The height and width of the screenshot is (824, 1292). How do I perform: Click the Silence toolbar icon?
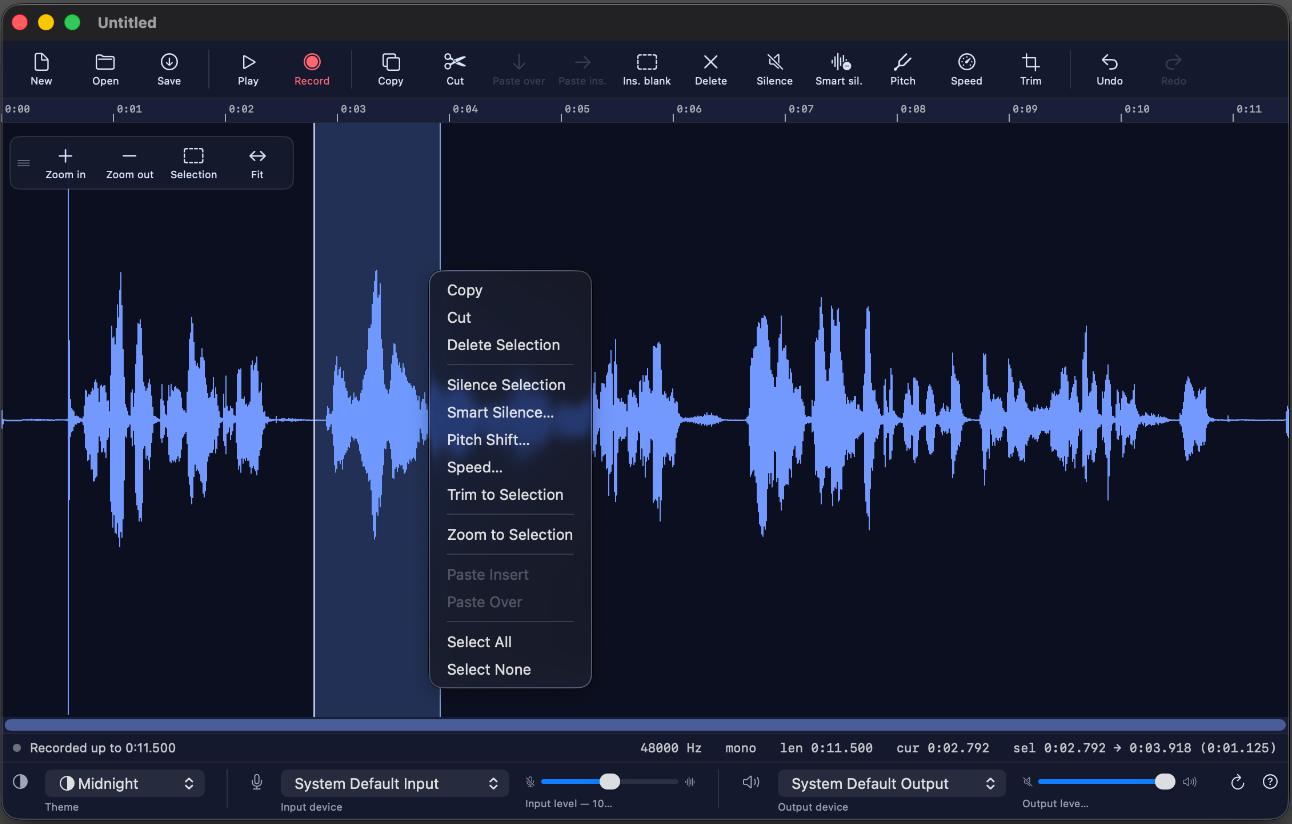774,69
